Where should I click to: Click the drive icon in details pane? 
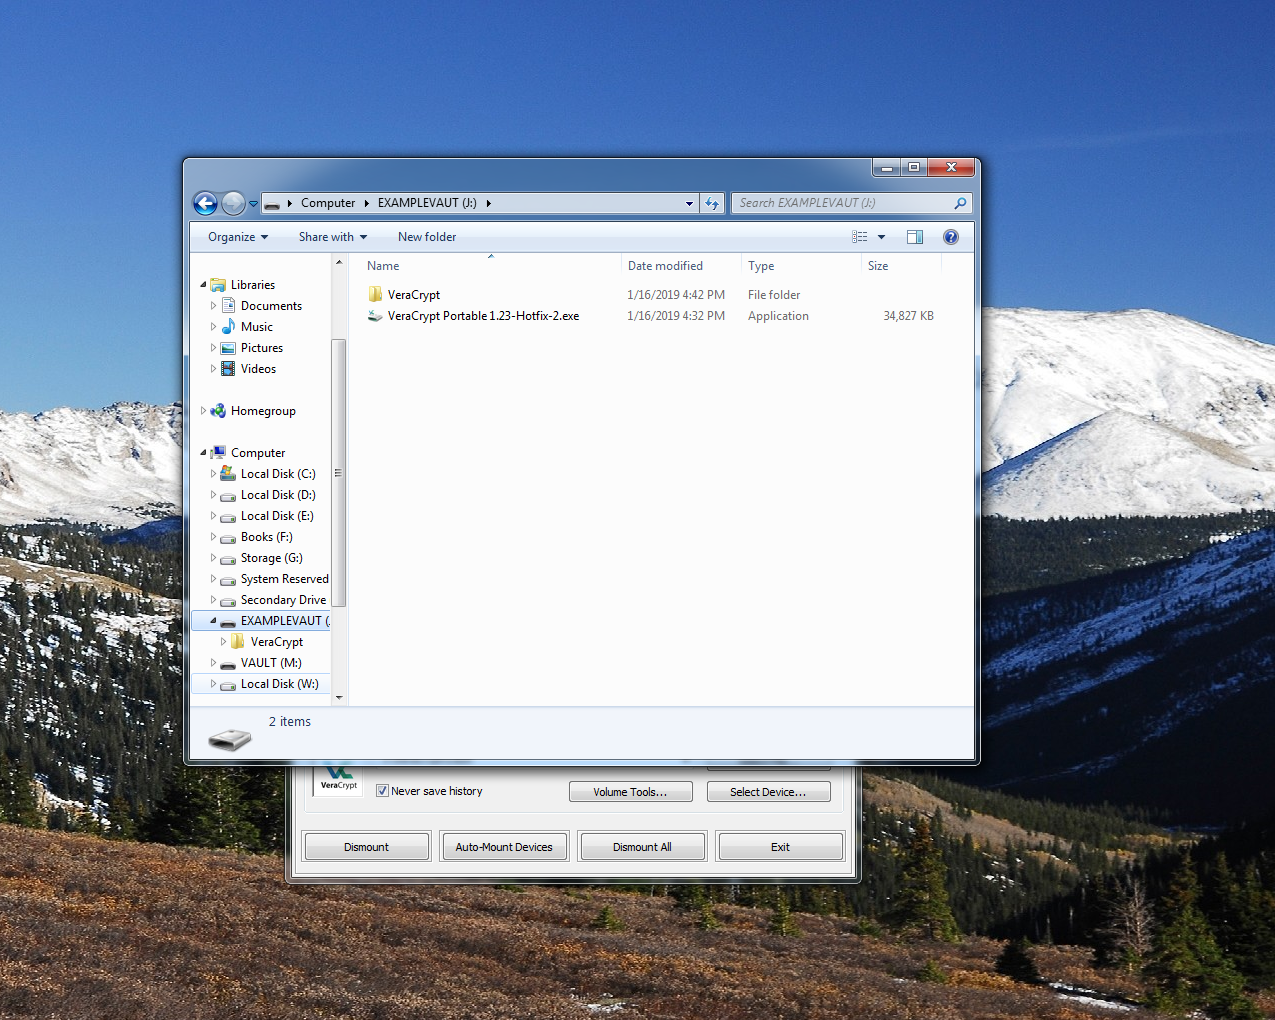[230, 739]
